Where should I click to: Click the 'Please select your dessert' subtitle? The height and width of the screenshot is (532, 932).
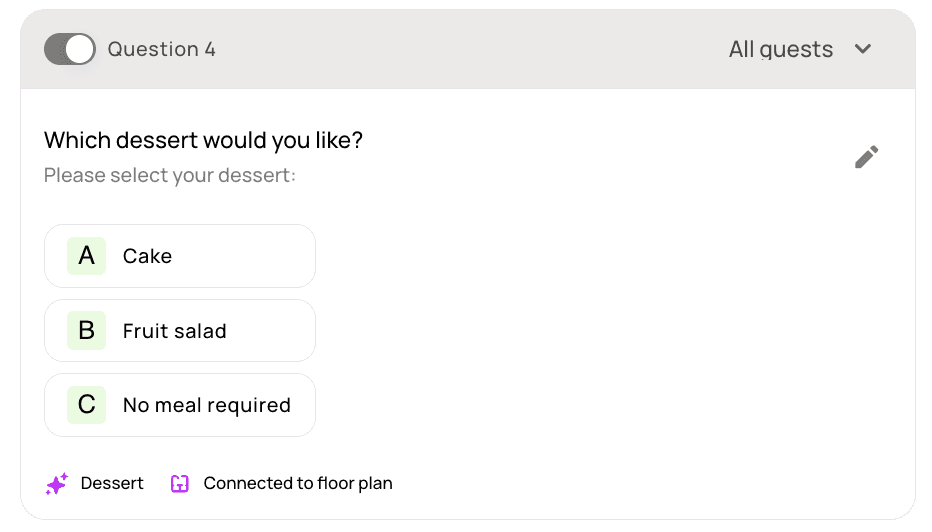170,175
